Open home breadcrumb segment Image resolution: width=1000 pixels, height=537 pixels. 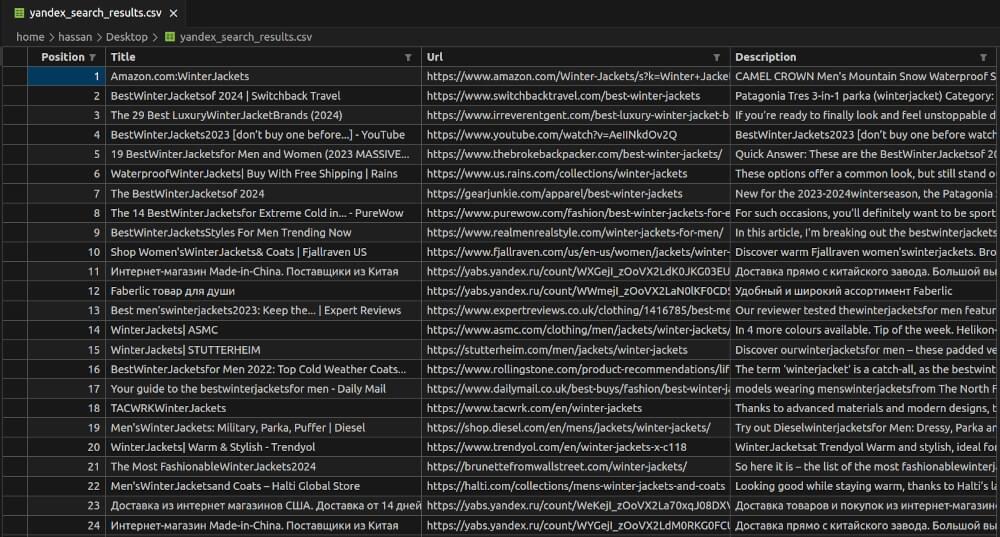coord(30,37)
